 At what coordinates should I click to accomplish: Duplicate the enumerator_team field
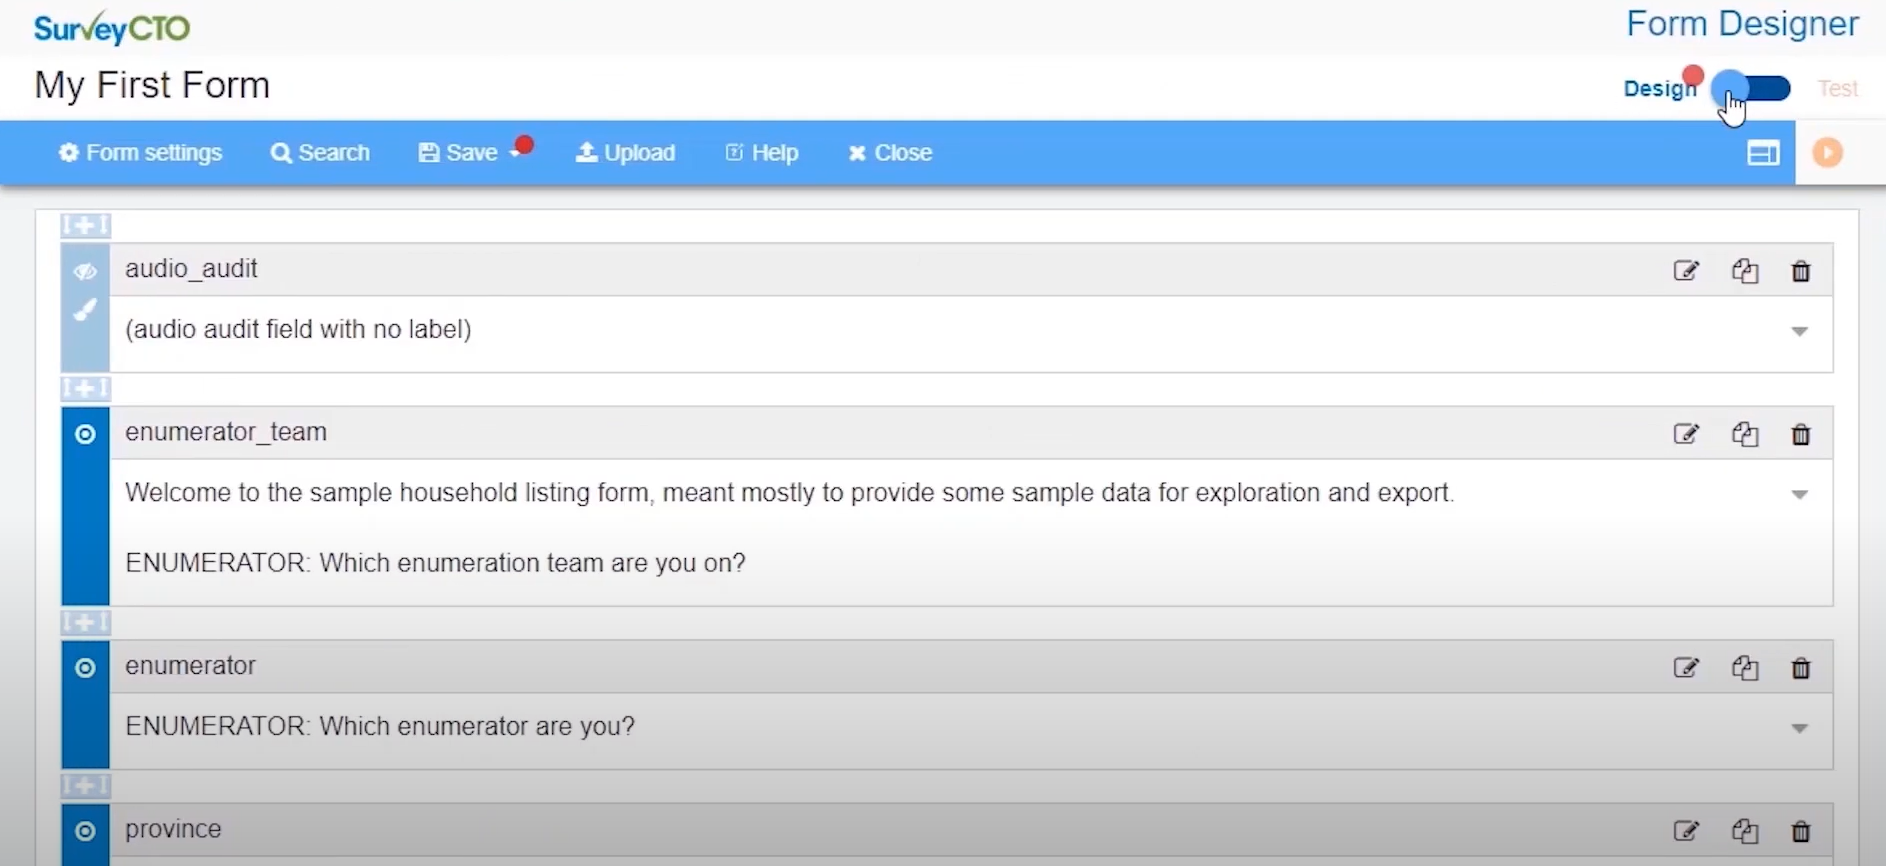pyautogui.click(x=1745, y=434)
